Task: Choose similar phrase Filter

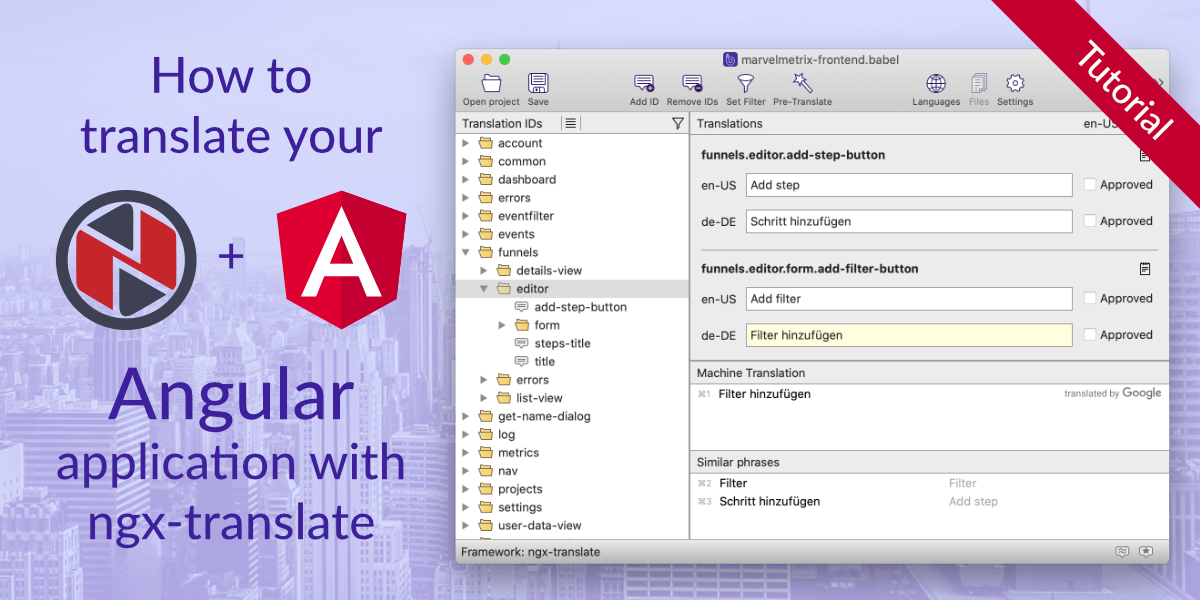Action: pos(733,483)
